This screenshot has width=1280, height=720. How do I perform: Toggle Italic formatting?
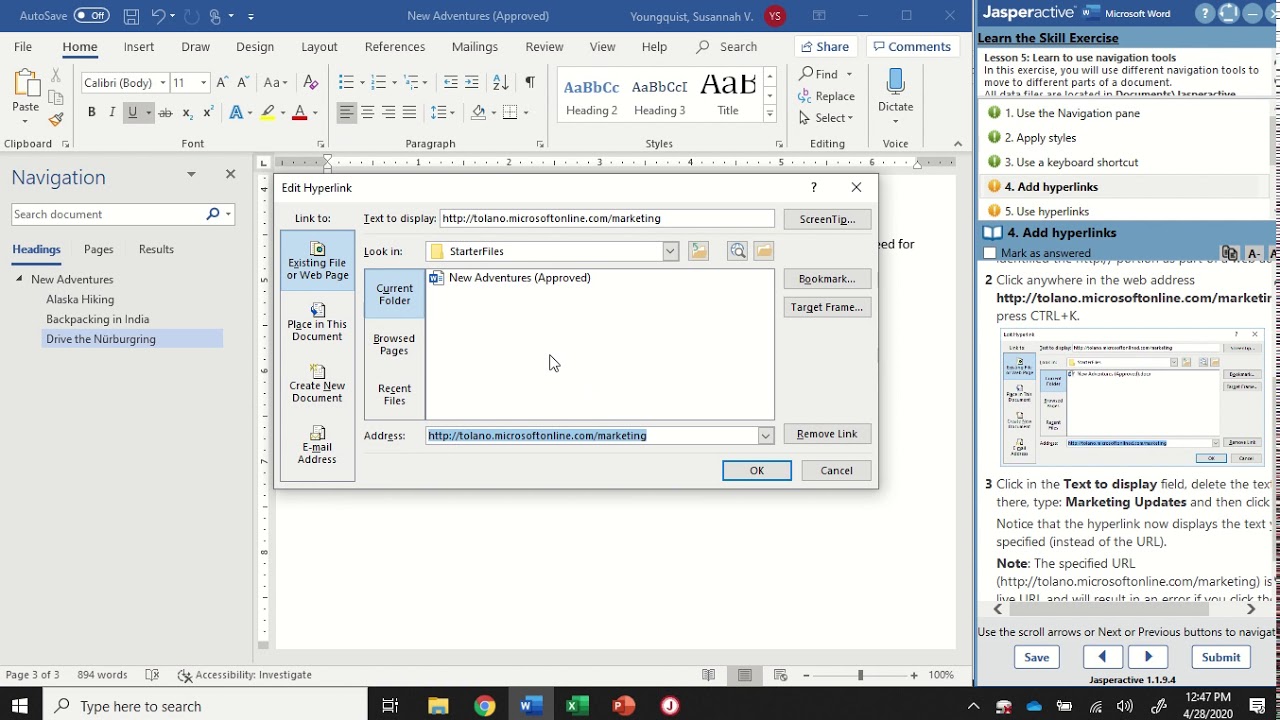click(111, 113)
